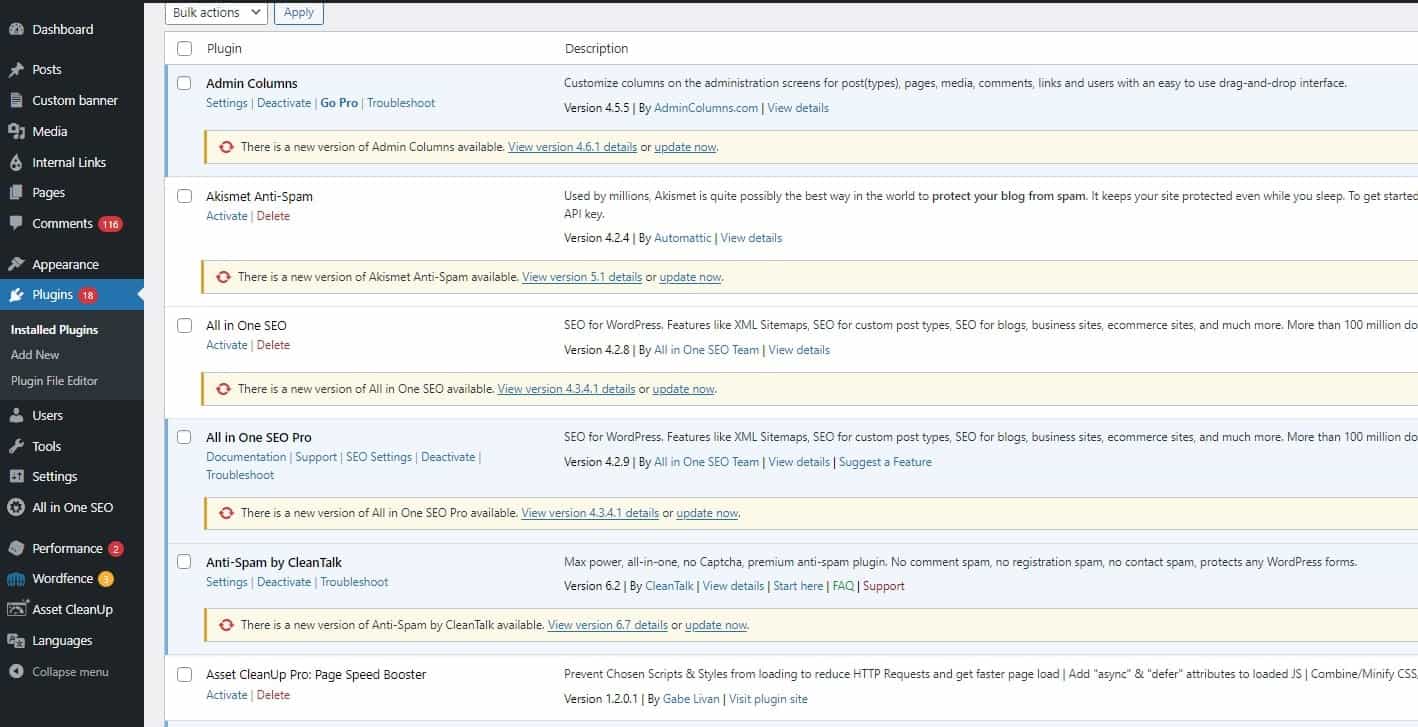Image resolution: width=1418 pixels, height=727 pixels.
Task: Click the Media icon in sidebar
Action: pyautogui.click(x=16, y=132)
